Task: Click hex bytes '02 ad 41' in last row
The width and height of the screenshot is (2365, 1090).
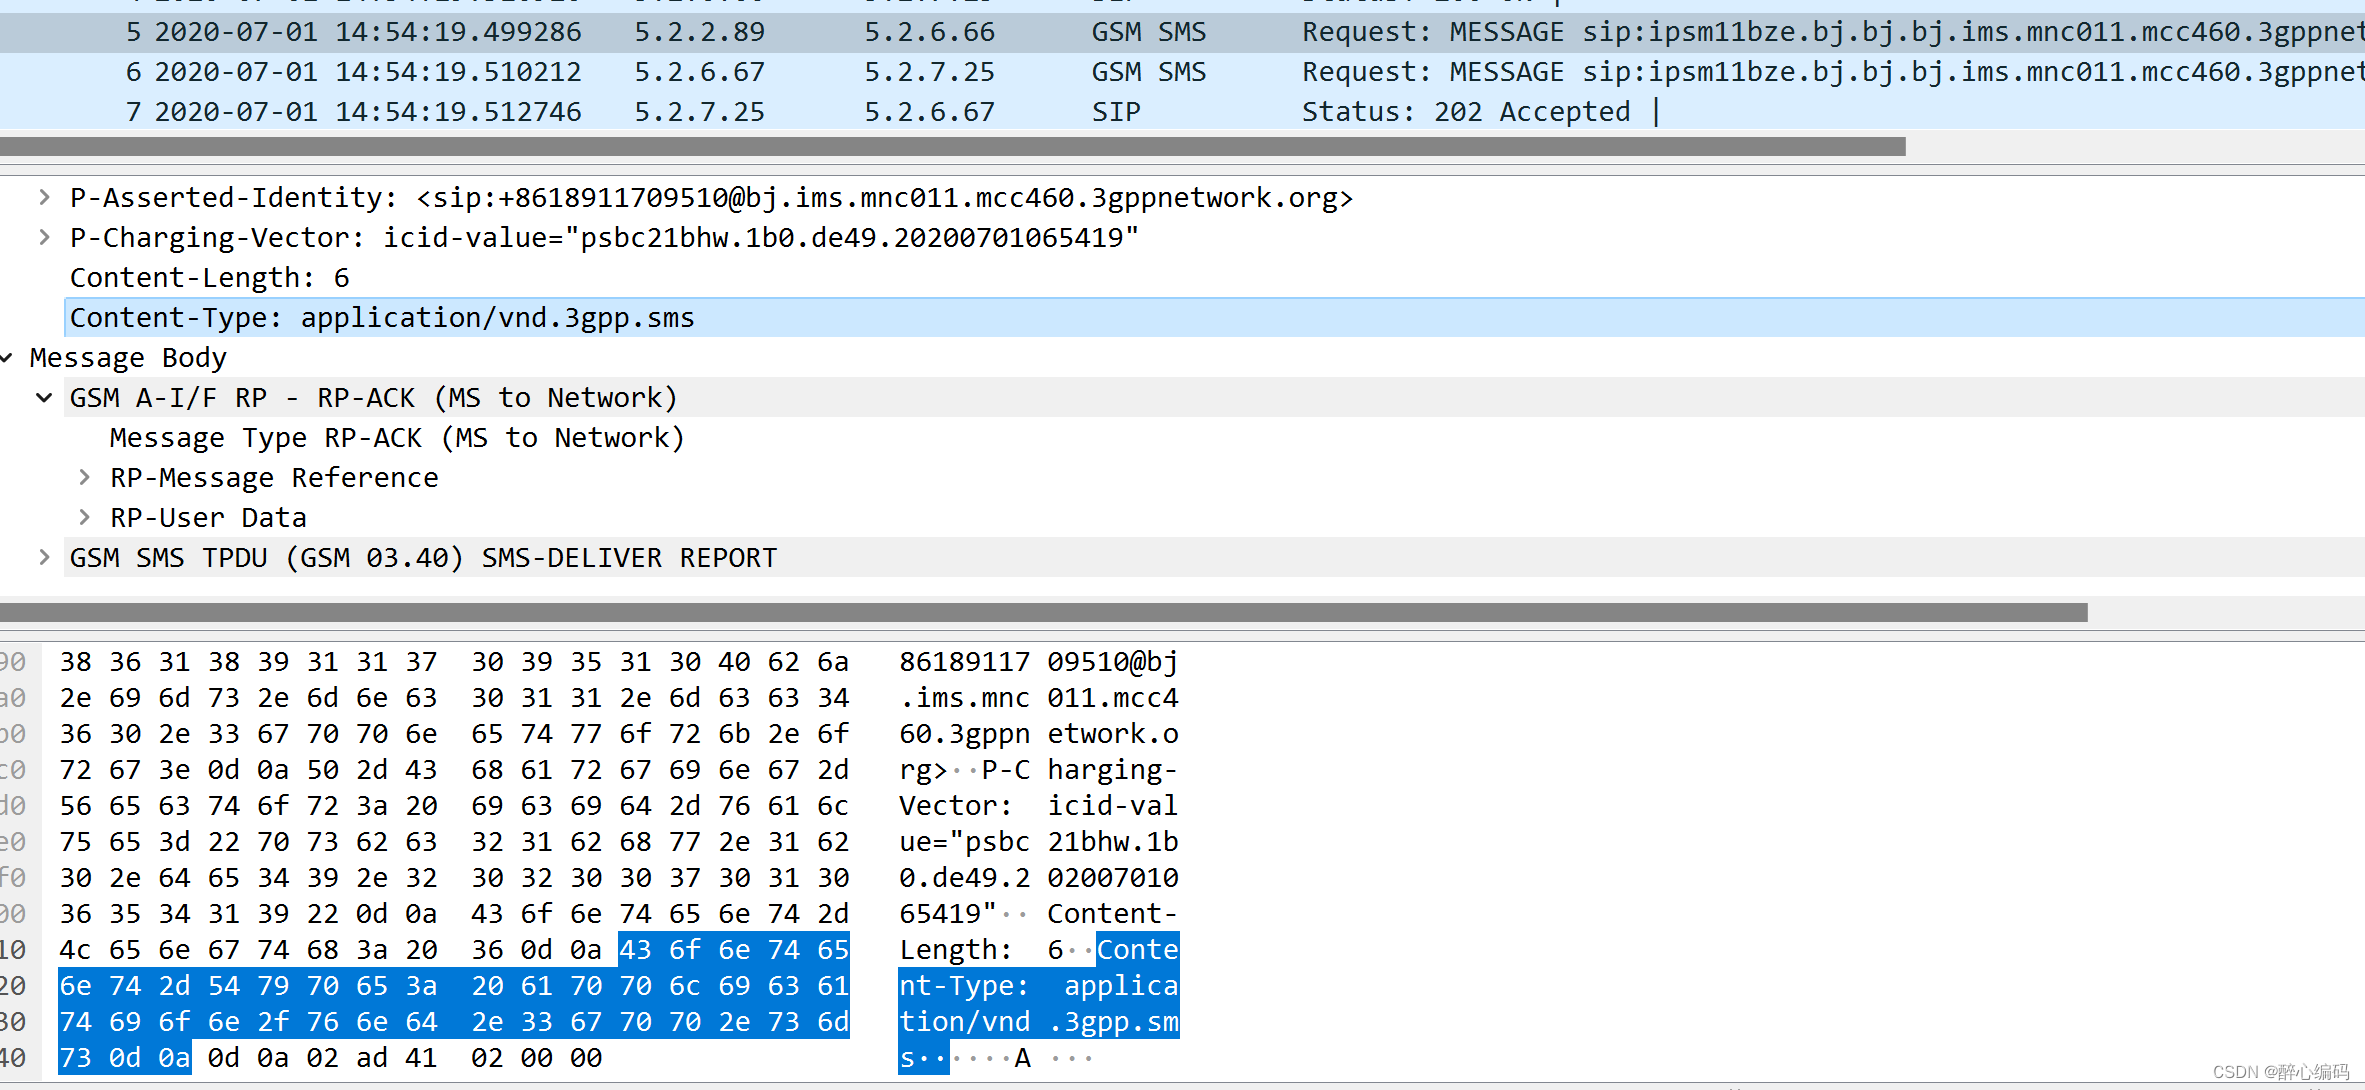Action: tap(371, 1057)
